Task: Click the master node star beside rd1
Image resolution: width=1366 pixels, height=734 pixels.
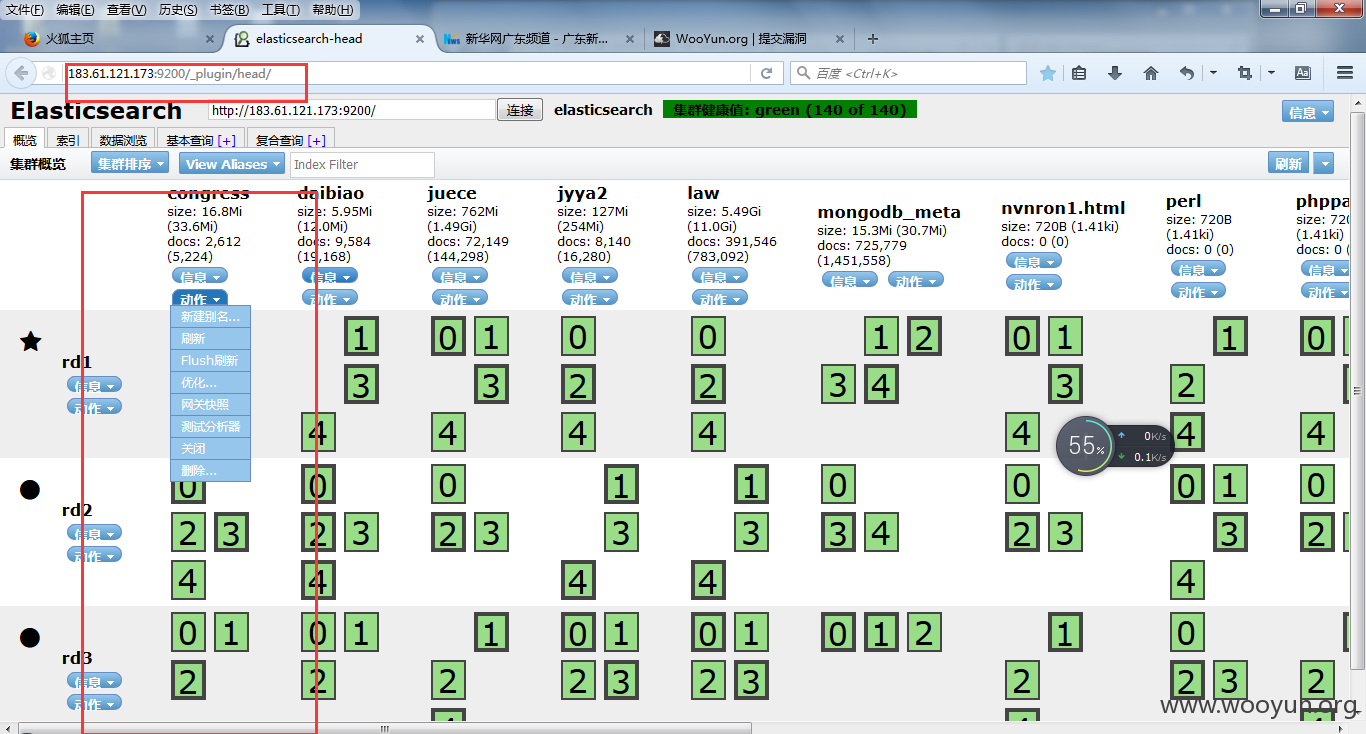Action: [31, 342]
